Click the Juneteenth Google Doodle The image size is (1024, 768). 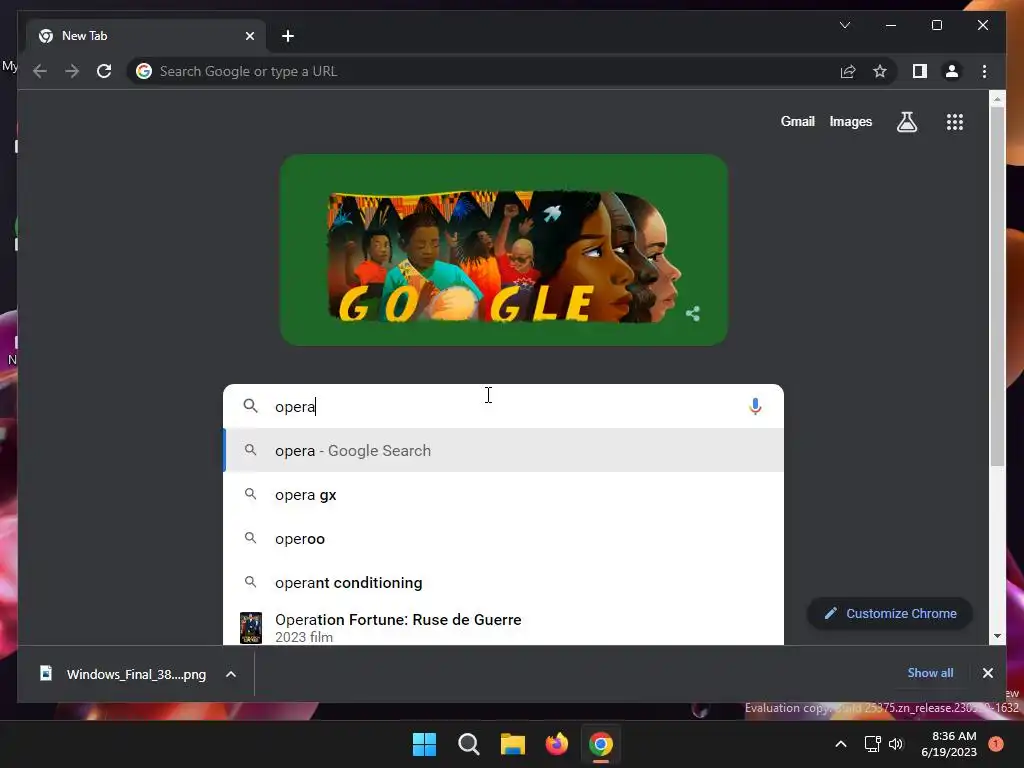[x=504, y=250]
